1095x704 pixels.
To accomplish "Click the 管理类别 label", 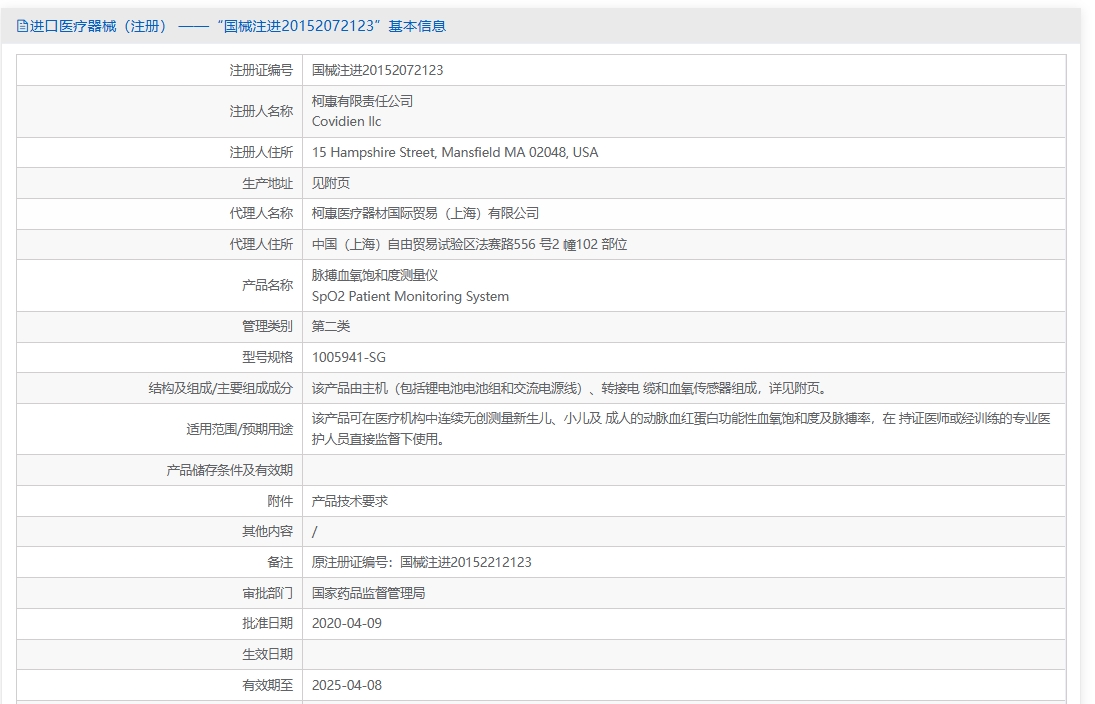I will coord(267,327).
